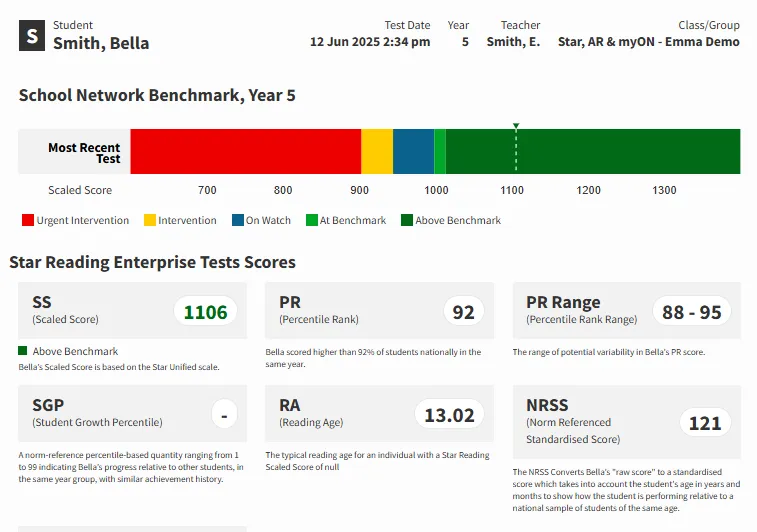
Task: Click the blue On Watch legend swatch
Action: [x=238, y=220]
